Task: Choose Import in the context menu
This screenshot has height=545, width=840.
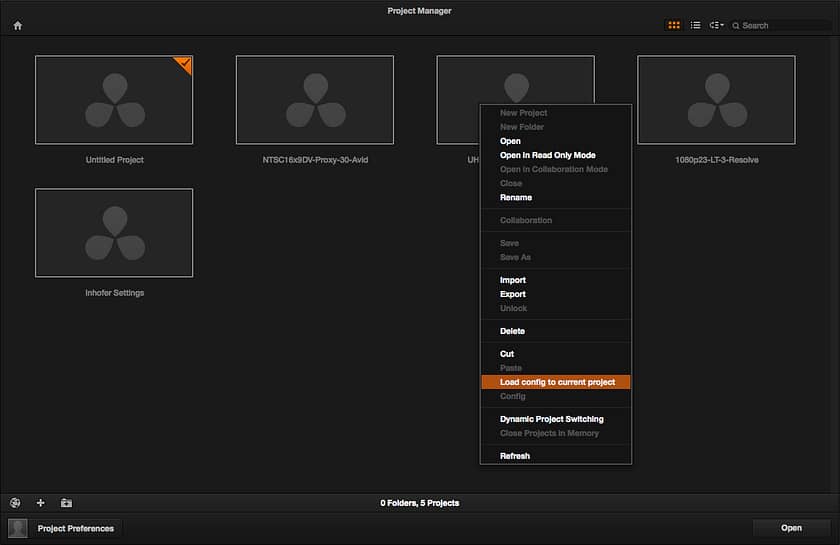Action: [x=556, y=280]
